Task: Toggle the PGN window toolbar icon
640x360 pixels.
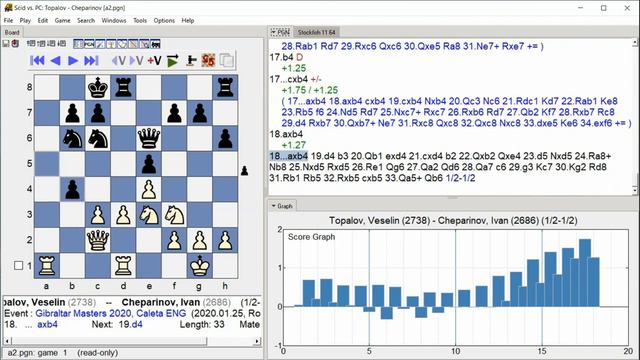Action: pyautogui.click(x=89, y=44)
